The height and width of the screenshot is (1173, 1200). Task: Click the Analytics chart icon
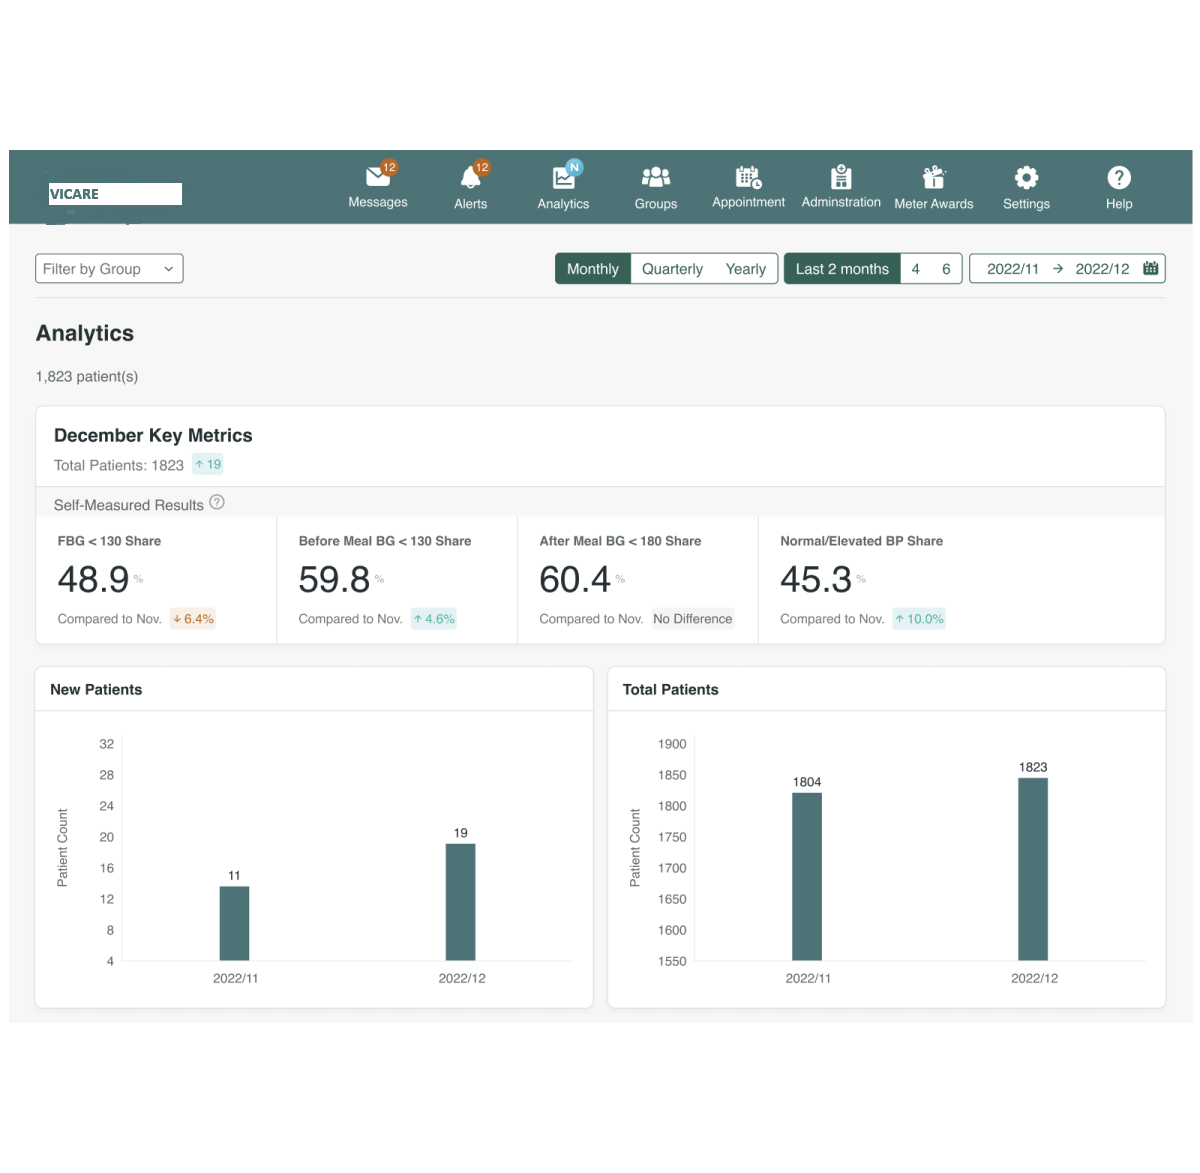[563, 178]
